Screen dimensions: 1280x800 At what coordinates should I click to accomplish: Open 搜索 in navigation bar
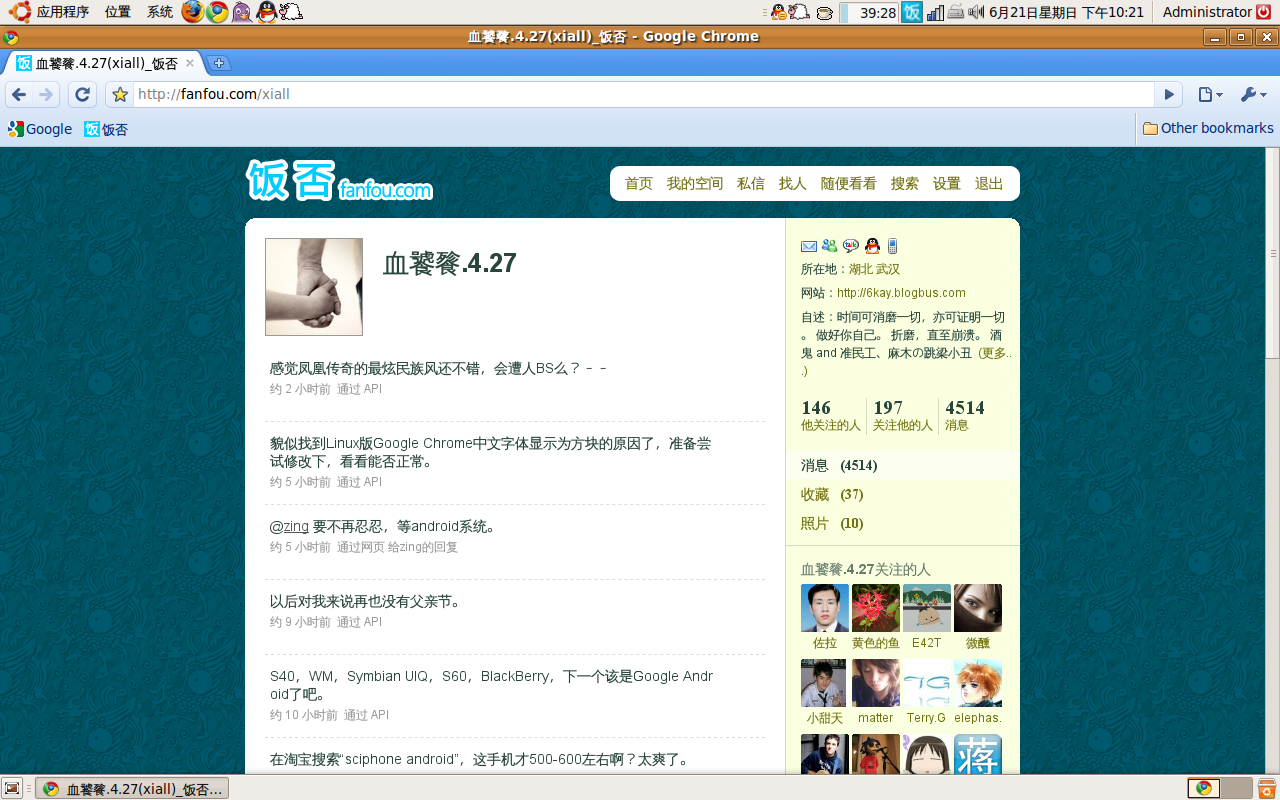click(905, 183)
